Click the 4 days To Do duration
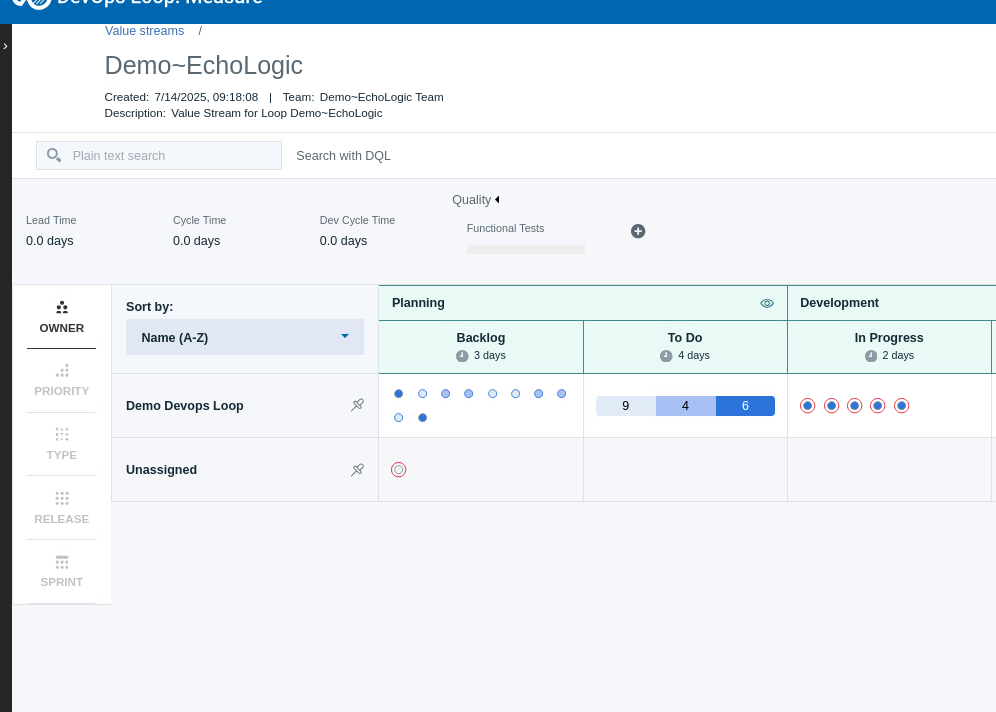 click(694, 356)
